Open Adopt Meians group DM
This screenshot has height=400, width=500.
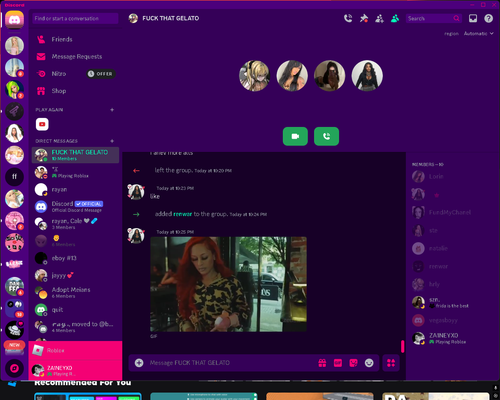click(75, 292)
